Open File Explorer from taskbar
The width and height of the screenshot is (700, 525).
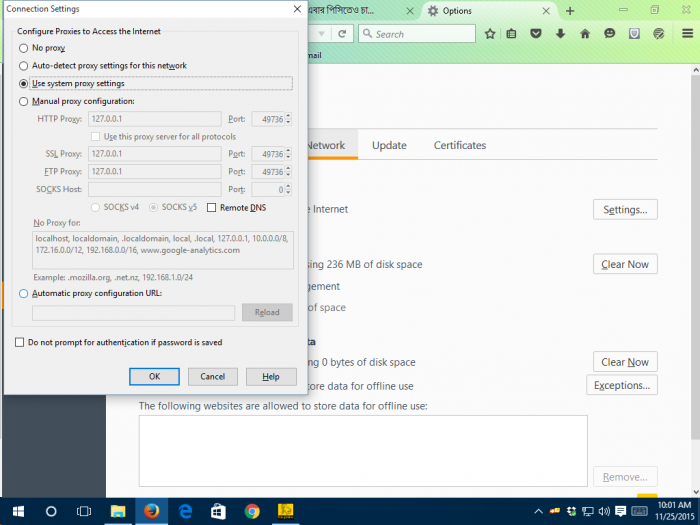point(118,512)
